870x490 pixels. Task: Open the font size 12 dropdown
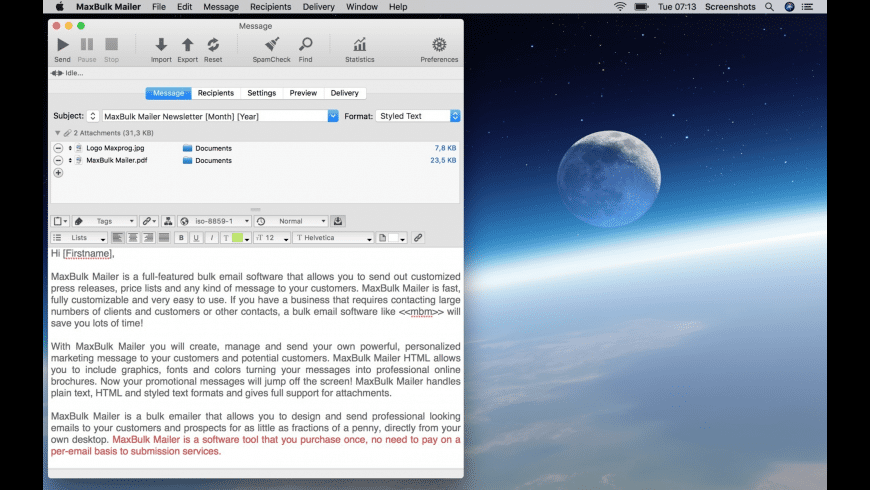(272, 238)
